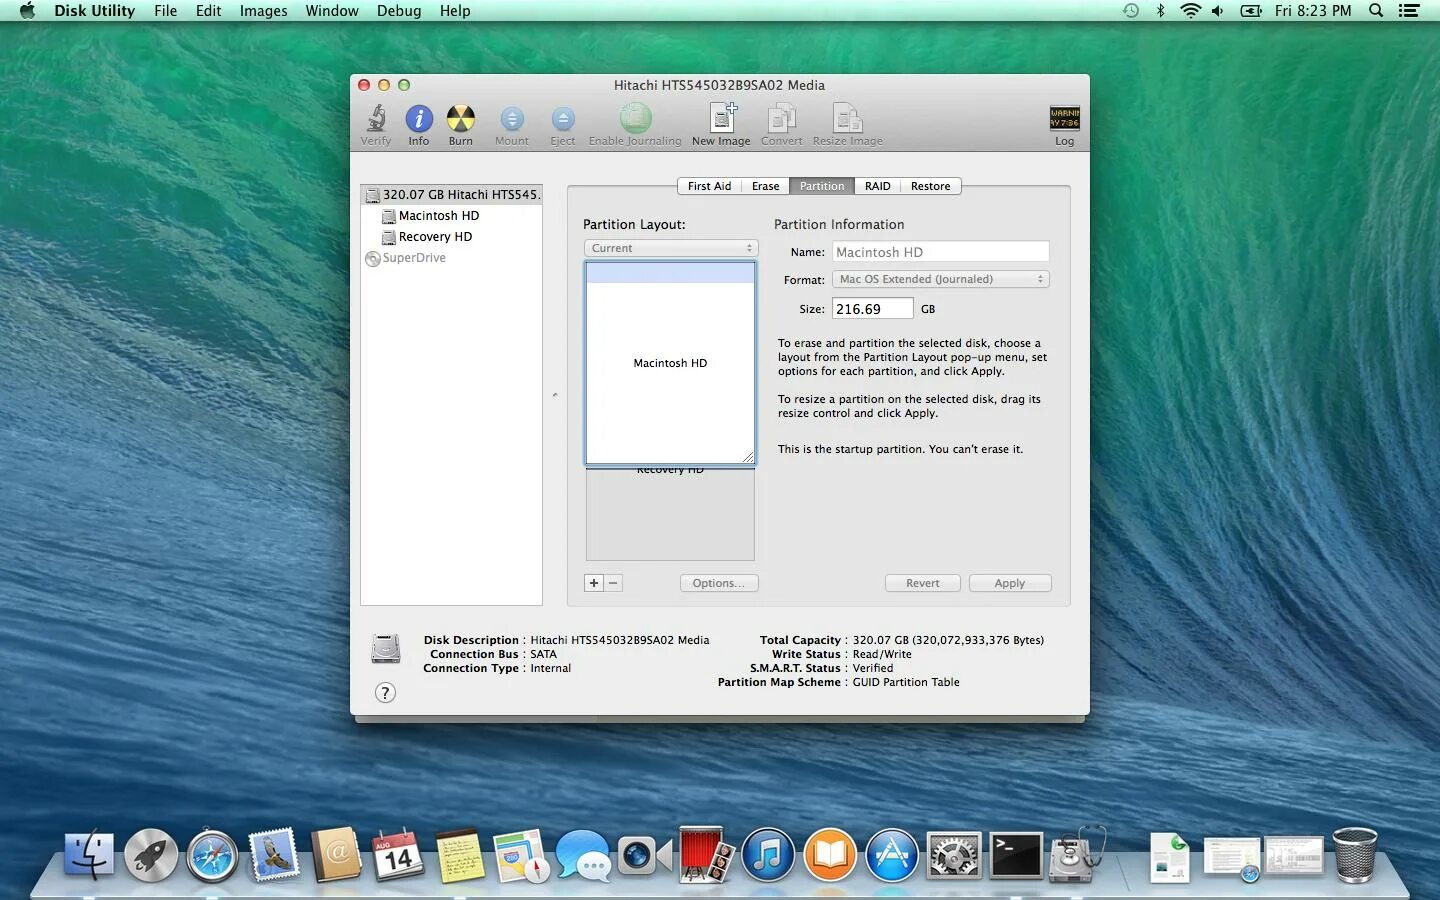Open the Apple menu
Viewport: 1440px width, 900px height.
27,11
